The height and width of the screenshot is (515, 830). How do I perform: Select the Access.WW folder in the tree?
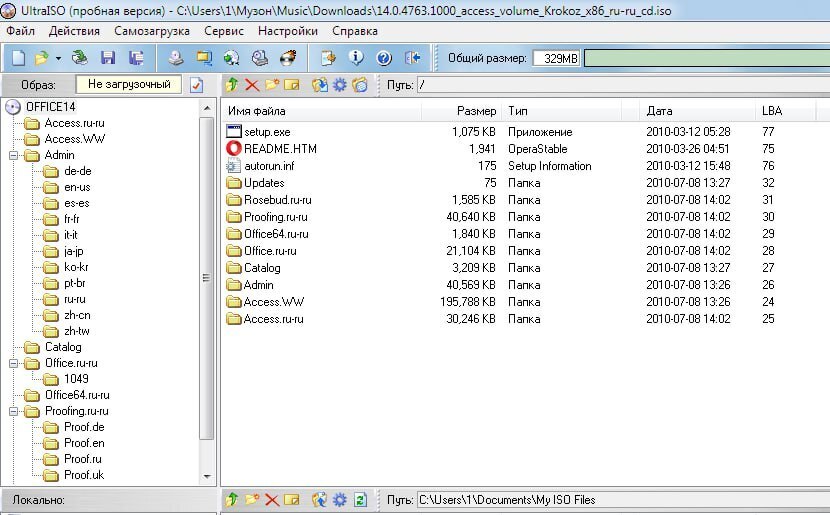click(75, 139)
